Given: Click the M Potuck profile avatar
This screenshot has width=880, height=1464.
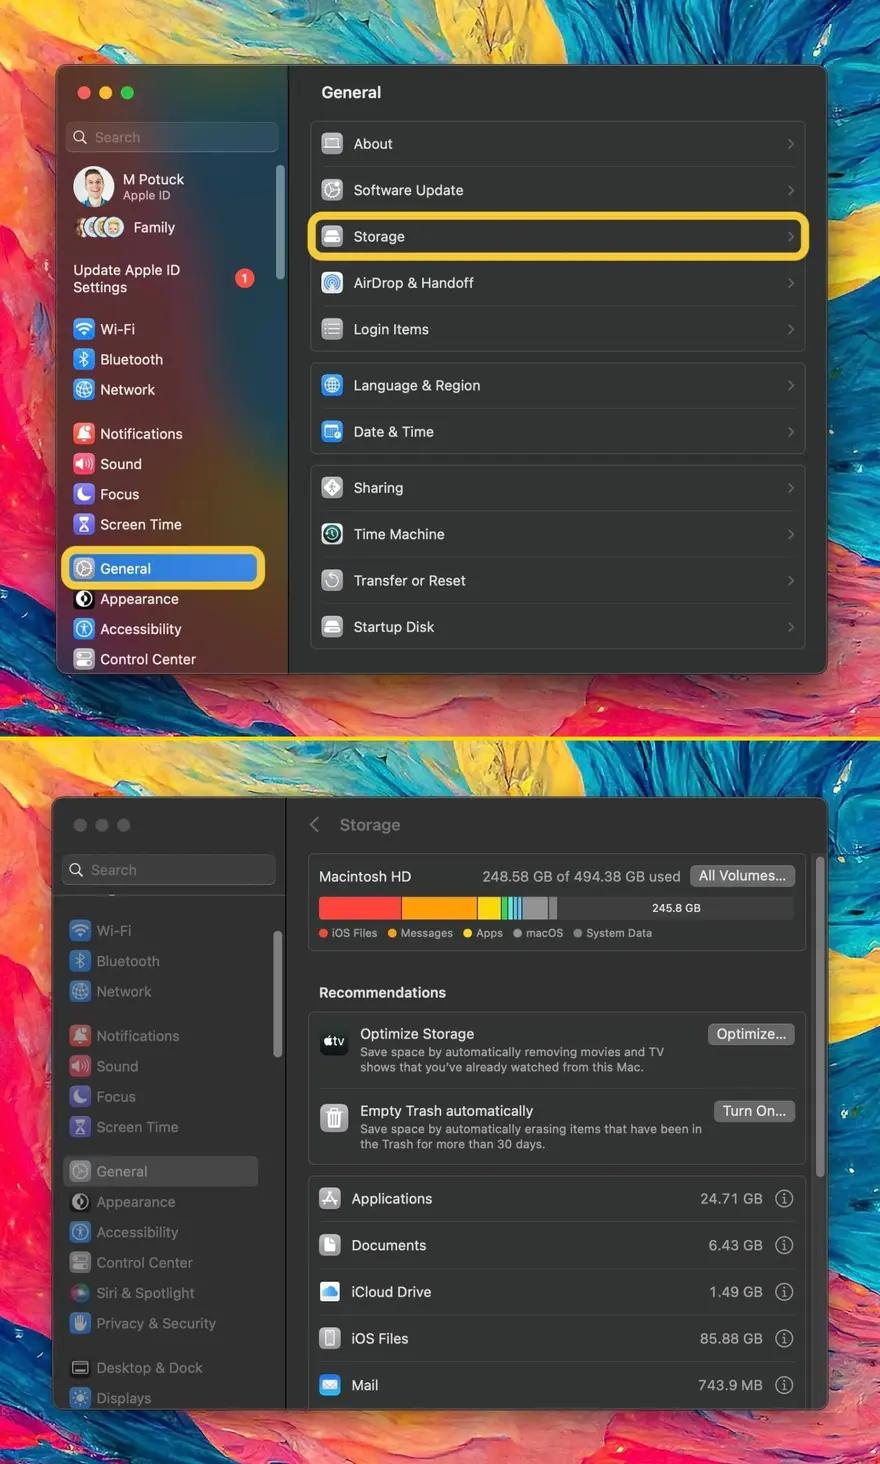Looking at the screenshot, I should tap(93, 186).
